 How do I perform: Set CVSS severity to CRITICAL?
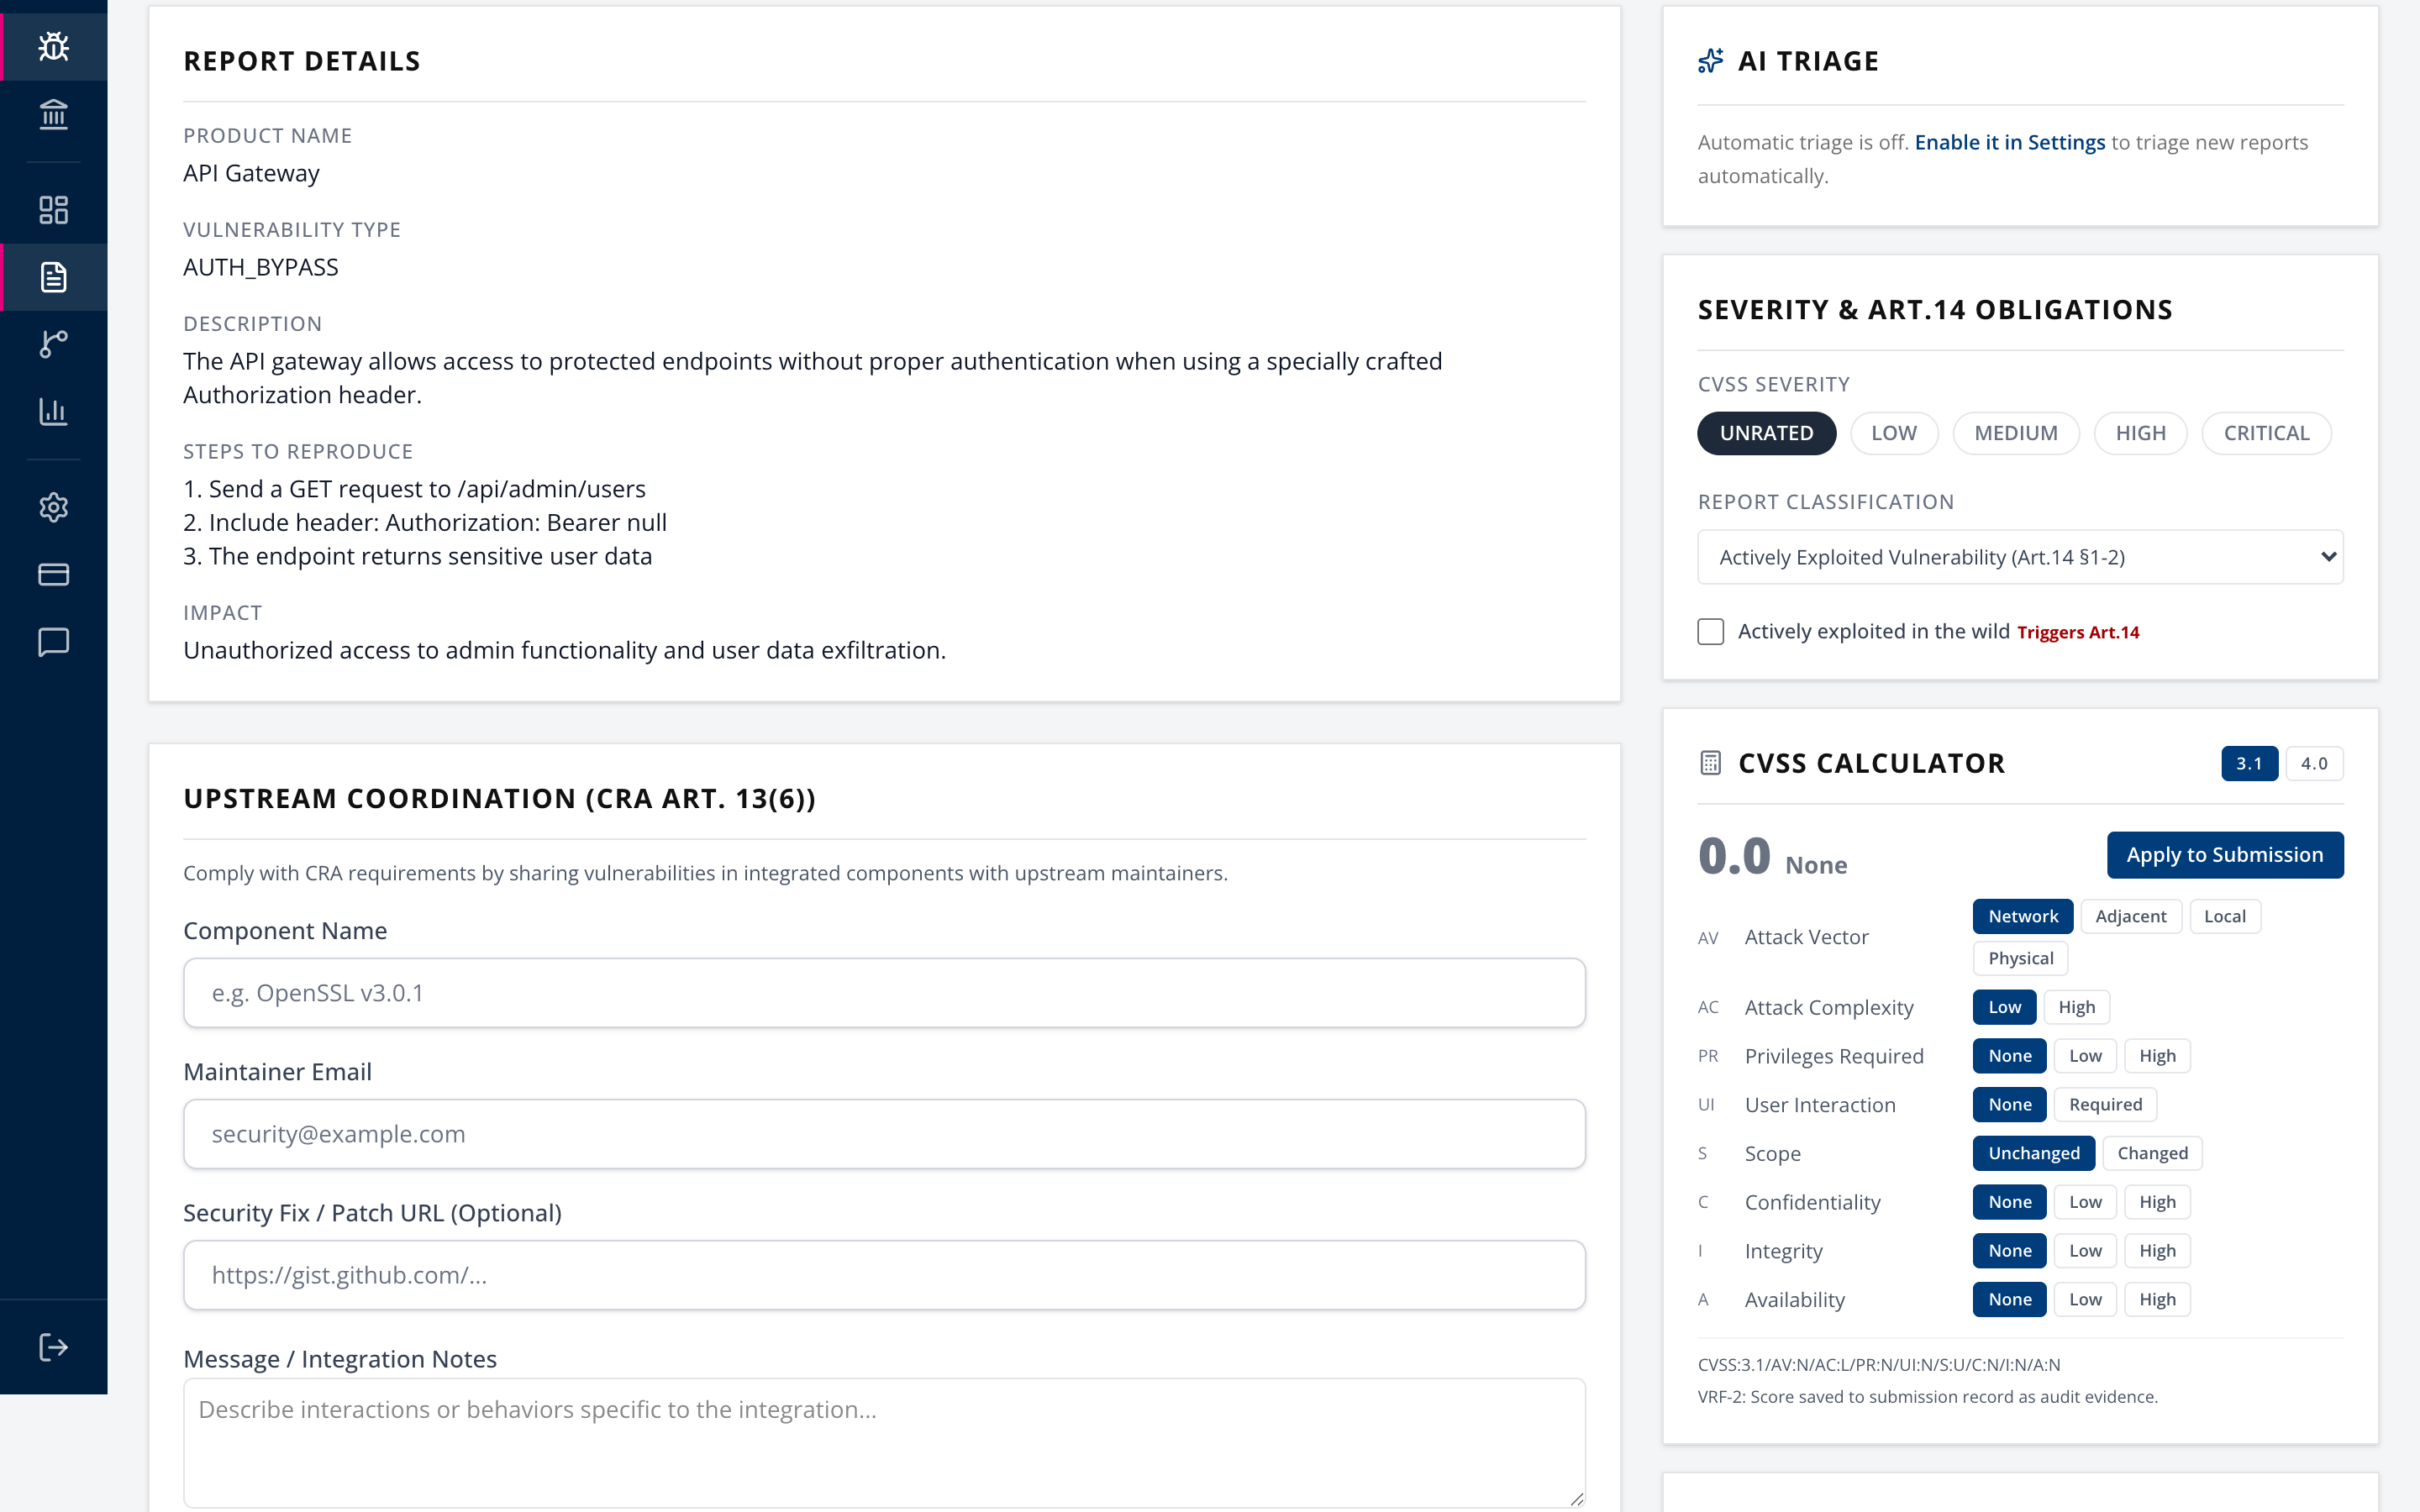click(x=2266, y=433)
